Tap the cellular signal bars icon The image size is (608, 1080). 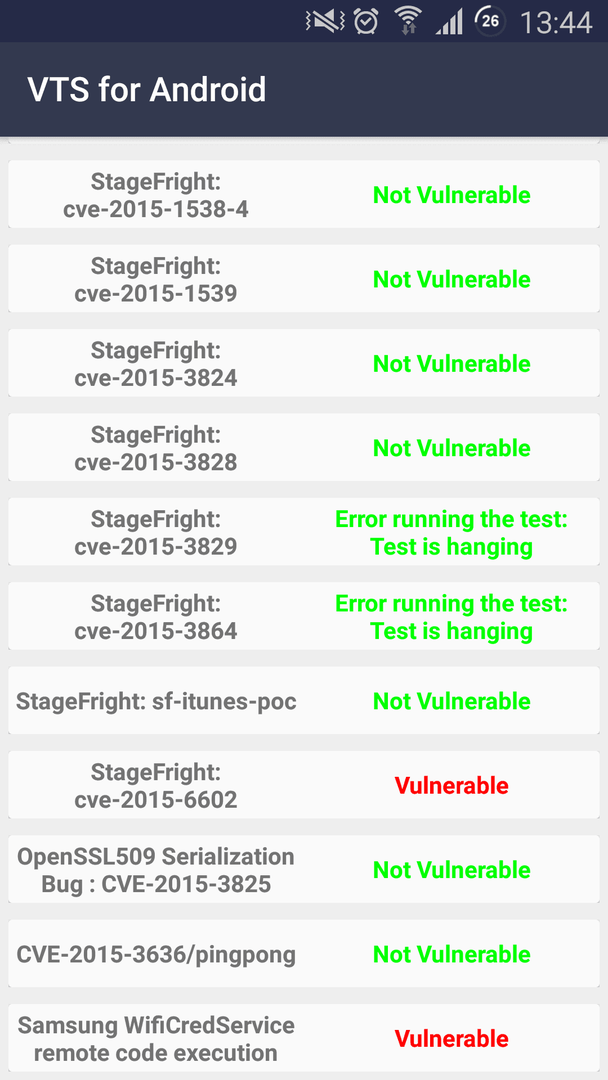coord(449,23)
